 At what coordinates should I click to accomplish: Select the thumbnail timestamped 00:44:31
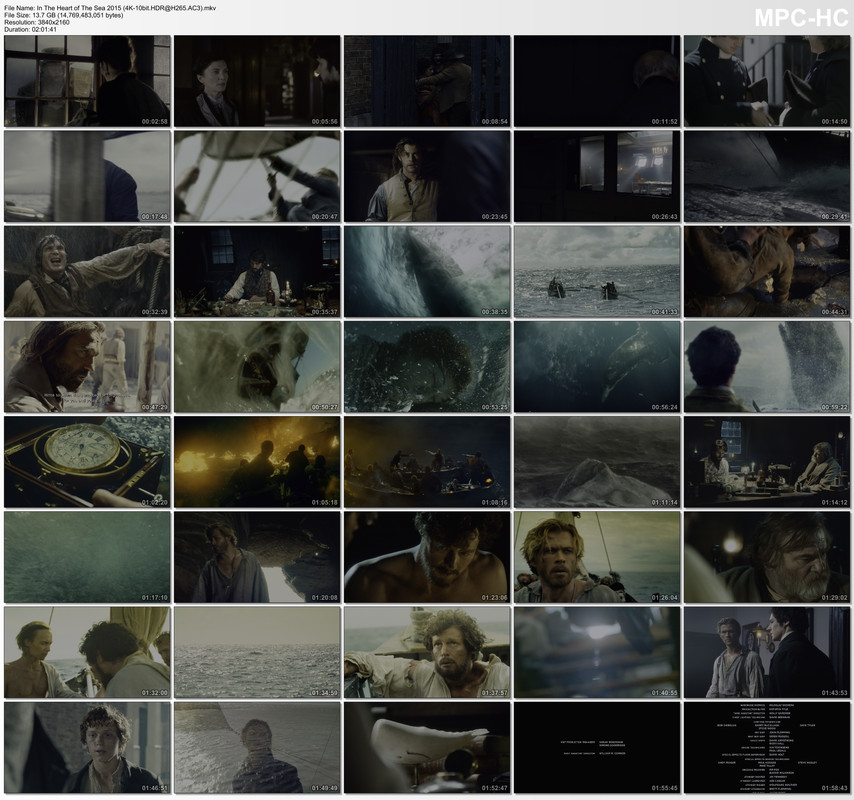(767, 272)
